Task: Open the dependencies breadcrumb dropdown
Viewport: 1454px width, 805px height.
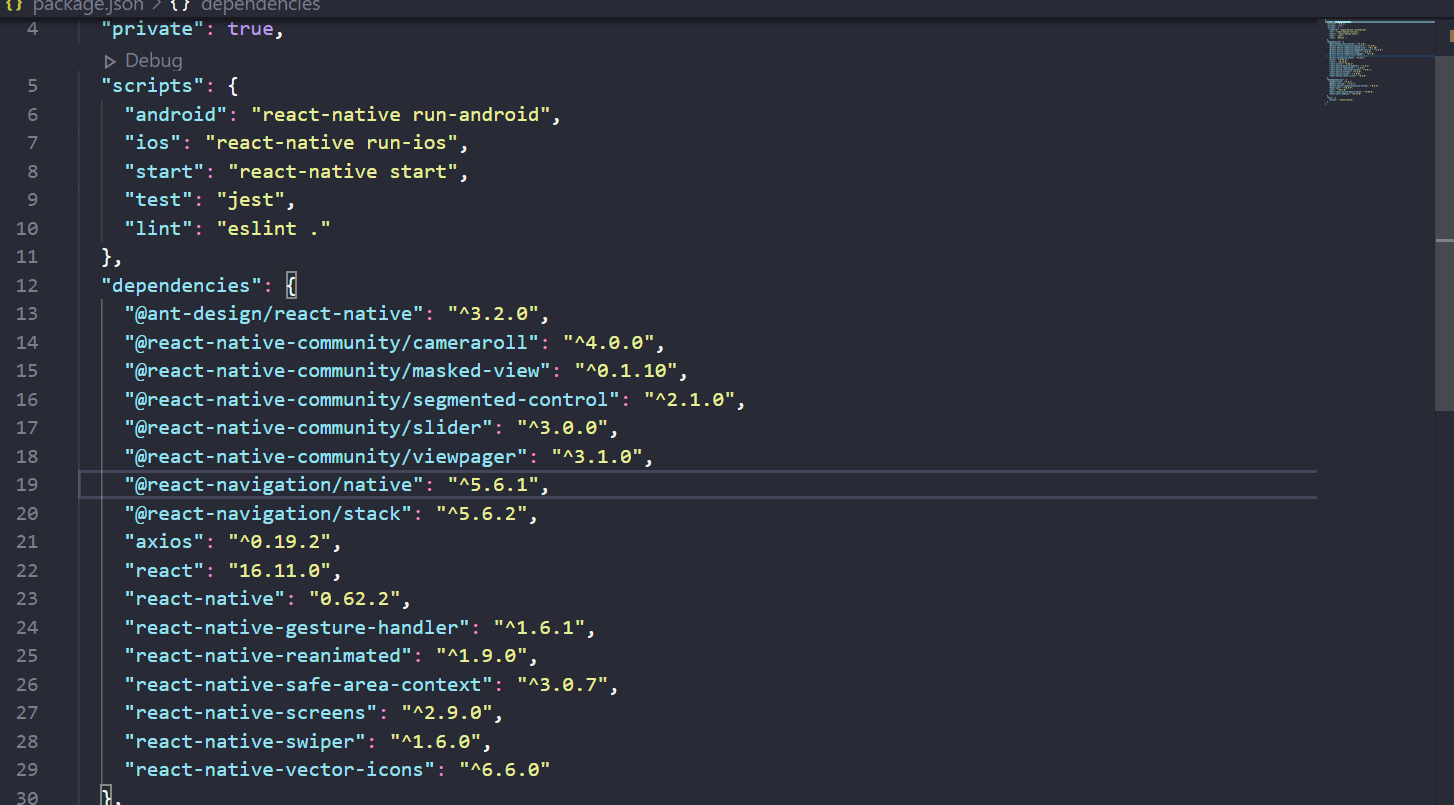Action: 260,6
